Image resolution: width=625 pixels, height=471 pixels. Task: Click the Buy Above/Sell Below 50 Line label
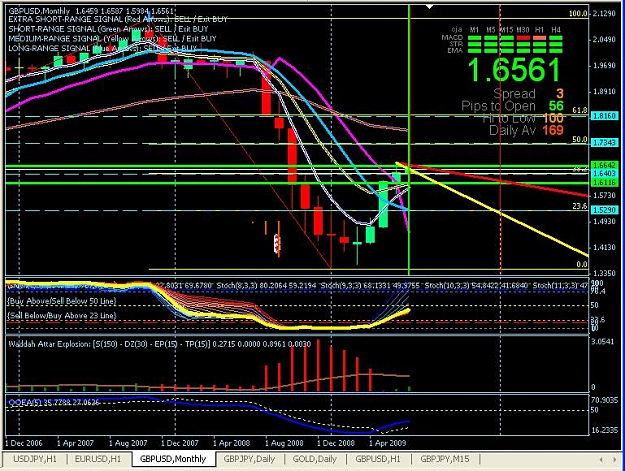62,301
